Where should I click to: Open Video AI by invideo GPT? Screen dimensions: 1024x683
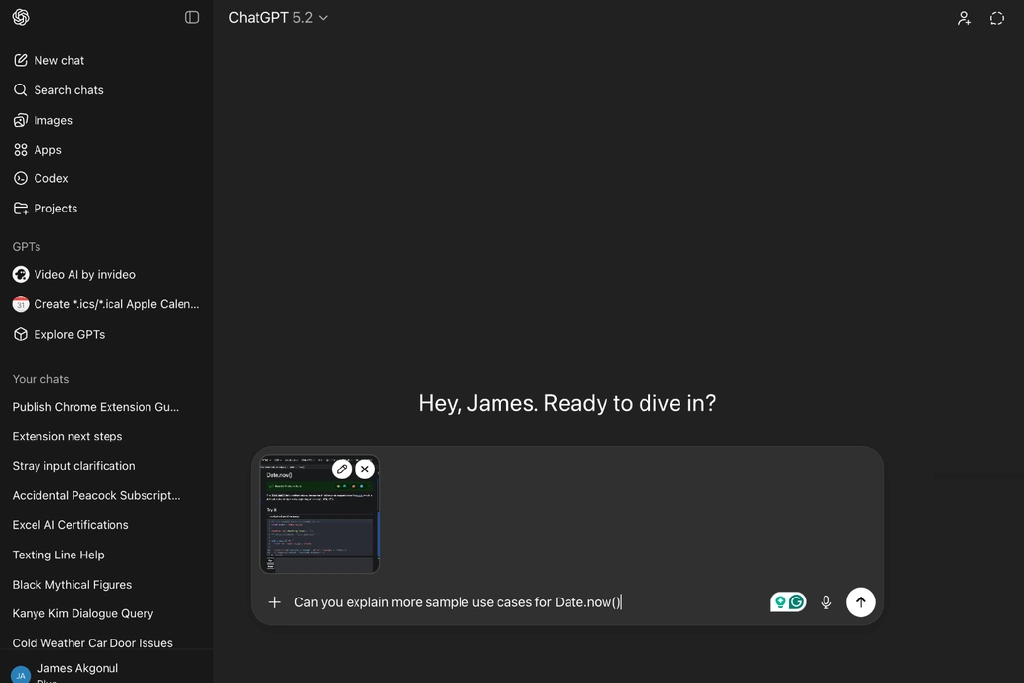coord(106,274)
